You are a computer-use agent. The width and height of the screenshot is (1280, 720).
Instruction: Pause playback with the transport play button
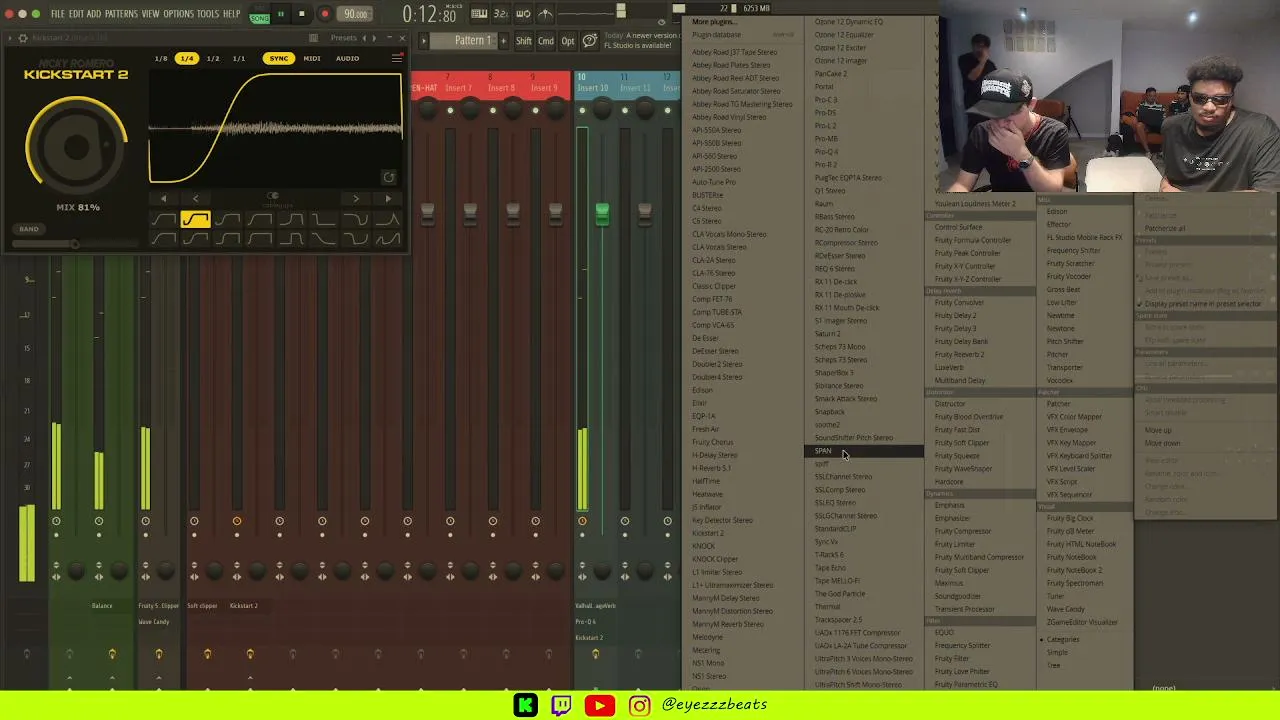point(281,14)
